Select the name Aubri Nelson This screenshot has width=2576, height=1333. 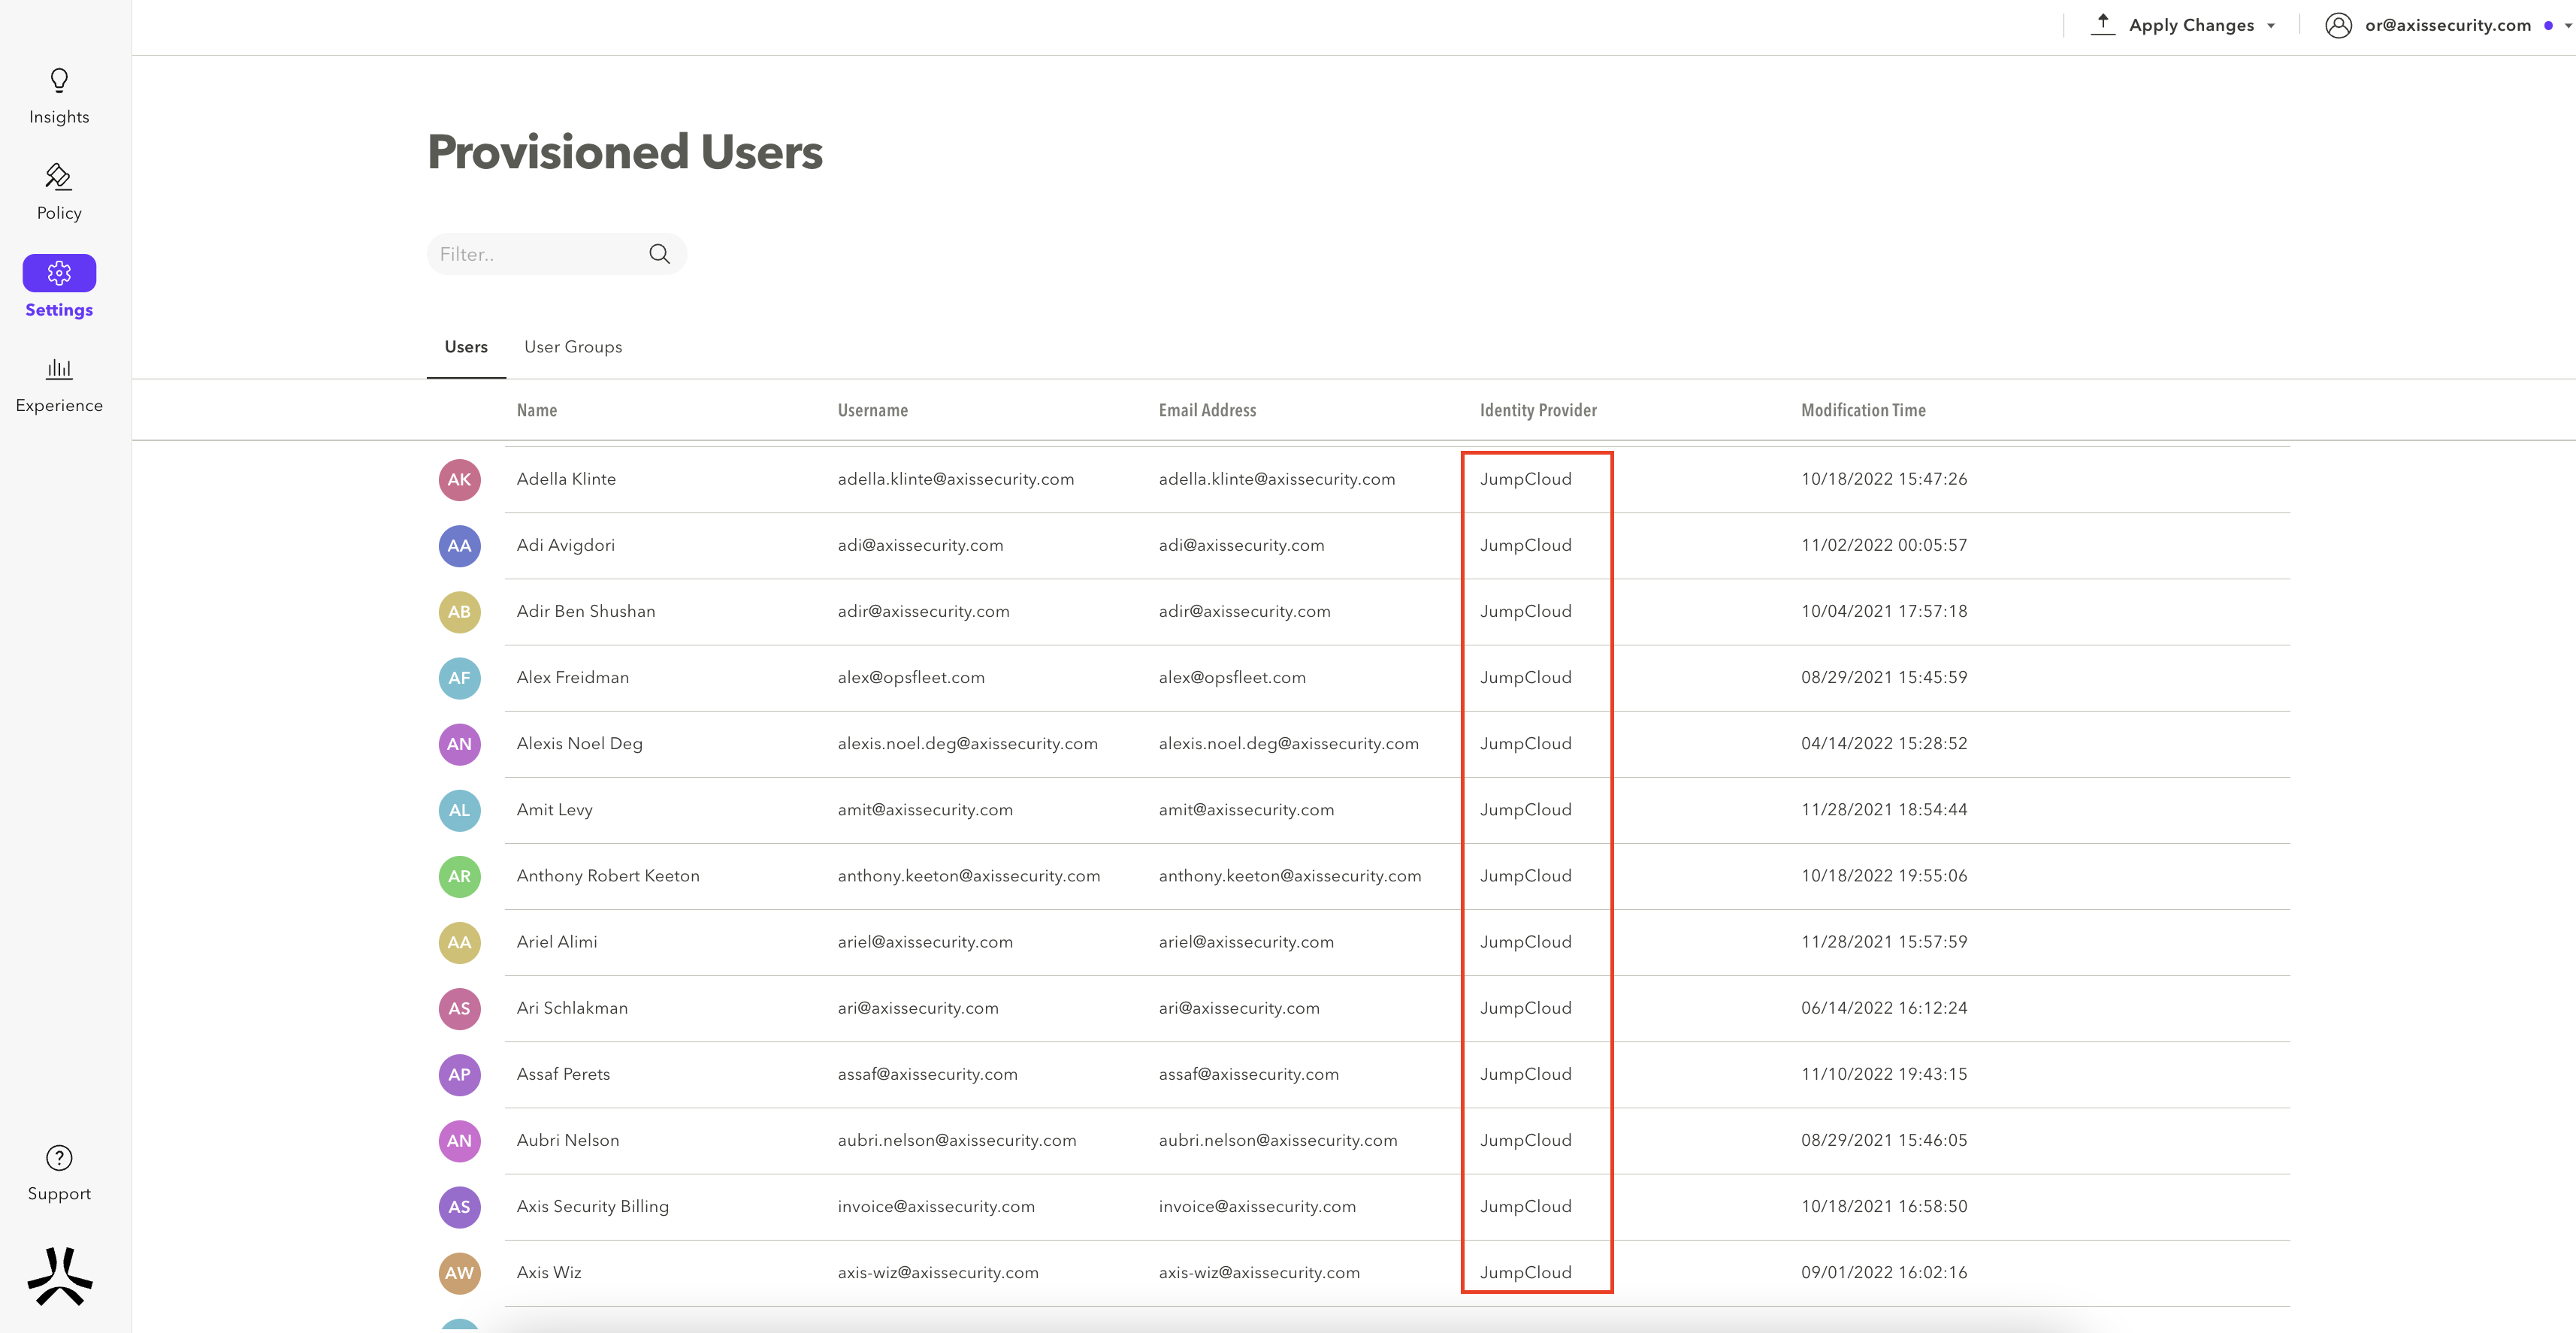(568, 1140)
